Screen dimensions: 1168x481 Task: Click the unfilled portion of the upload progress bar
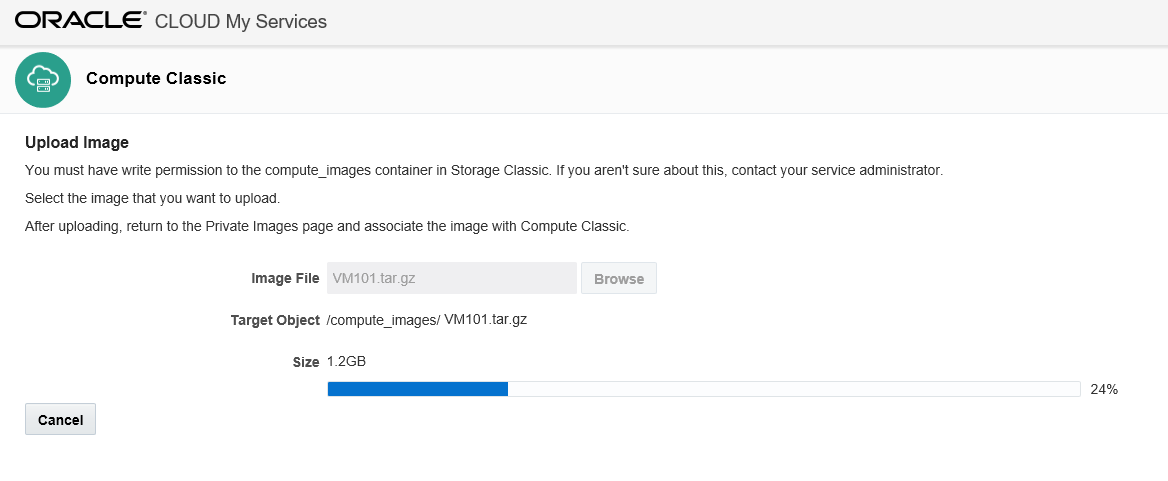(x=794, y=389)
